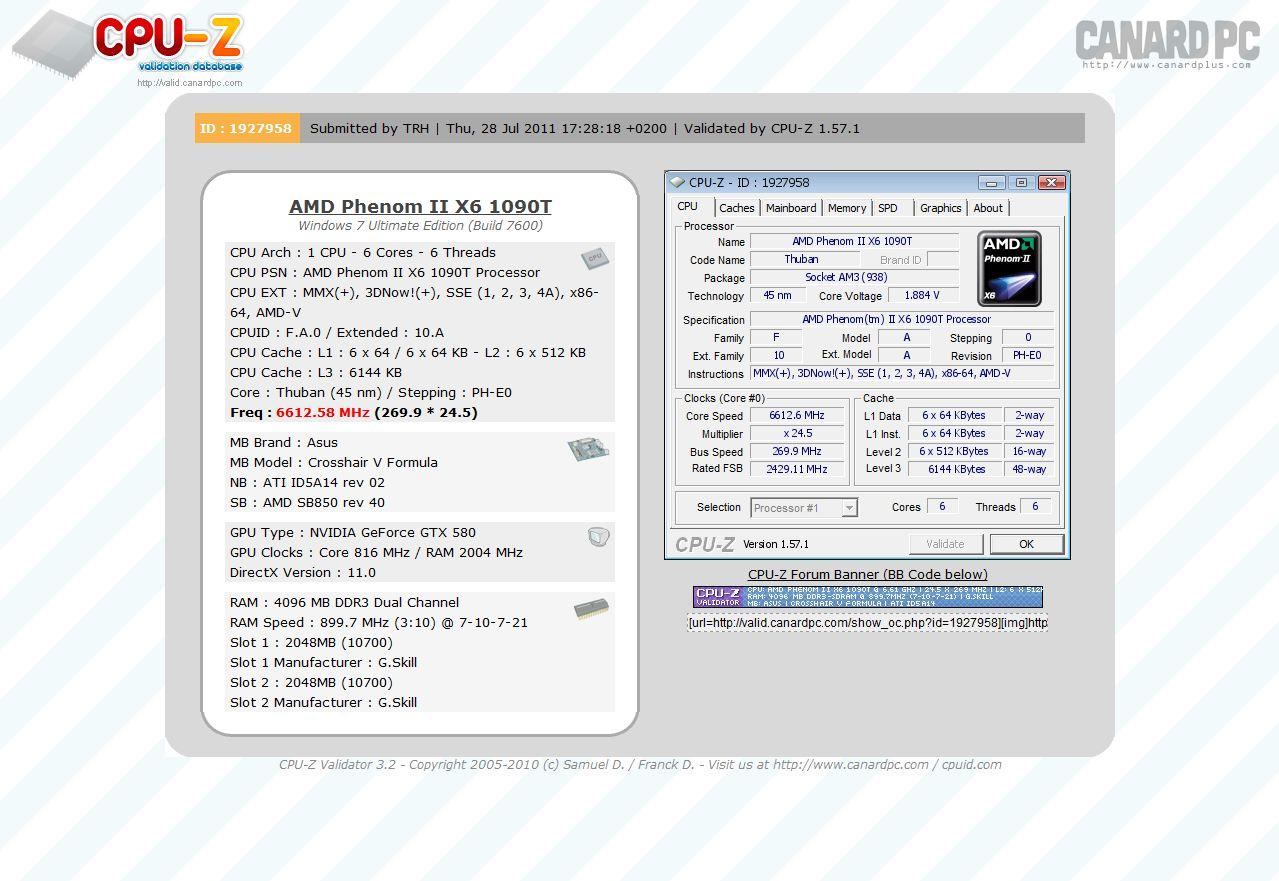Click the Slot 2 Manufacturer G.Skill line
Image resolution: width=1279 pixels, height=881 pixels.
324,702
